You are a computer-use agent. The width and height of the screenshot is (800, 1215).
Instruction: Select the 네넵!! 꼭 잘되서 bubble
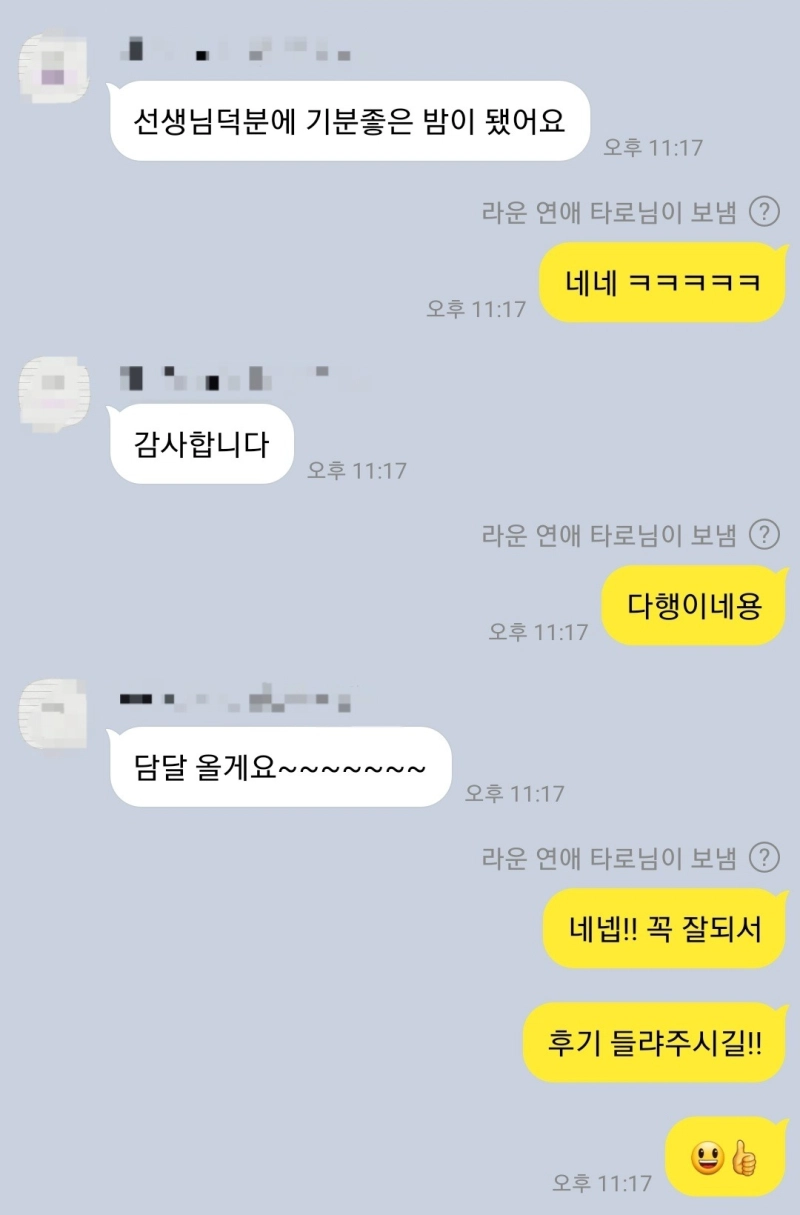[x=665, y=929]
